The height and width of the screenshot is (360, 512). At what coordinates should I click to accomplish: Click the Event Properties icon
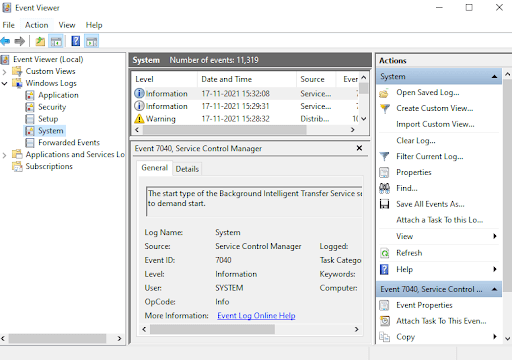384,305
